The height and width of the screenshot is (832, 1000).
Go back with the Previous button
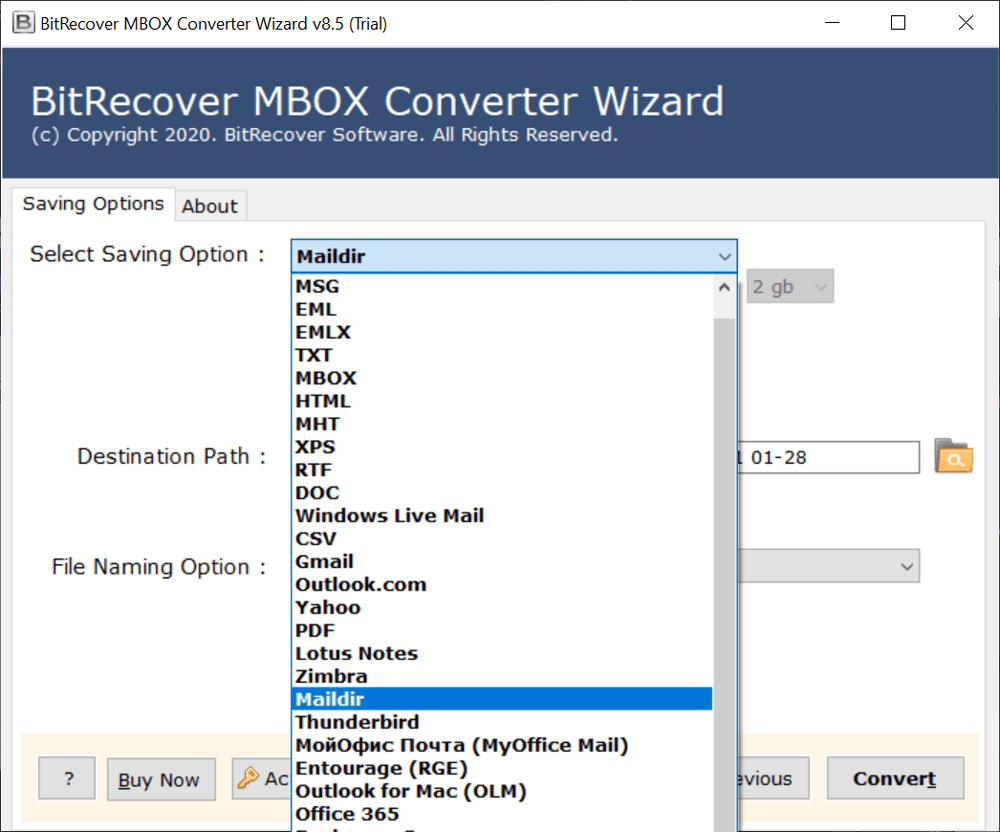774,778
